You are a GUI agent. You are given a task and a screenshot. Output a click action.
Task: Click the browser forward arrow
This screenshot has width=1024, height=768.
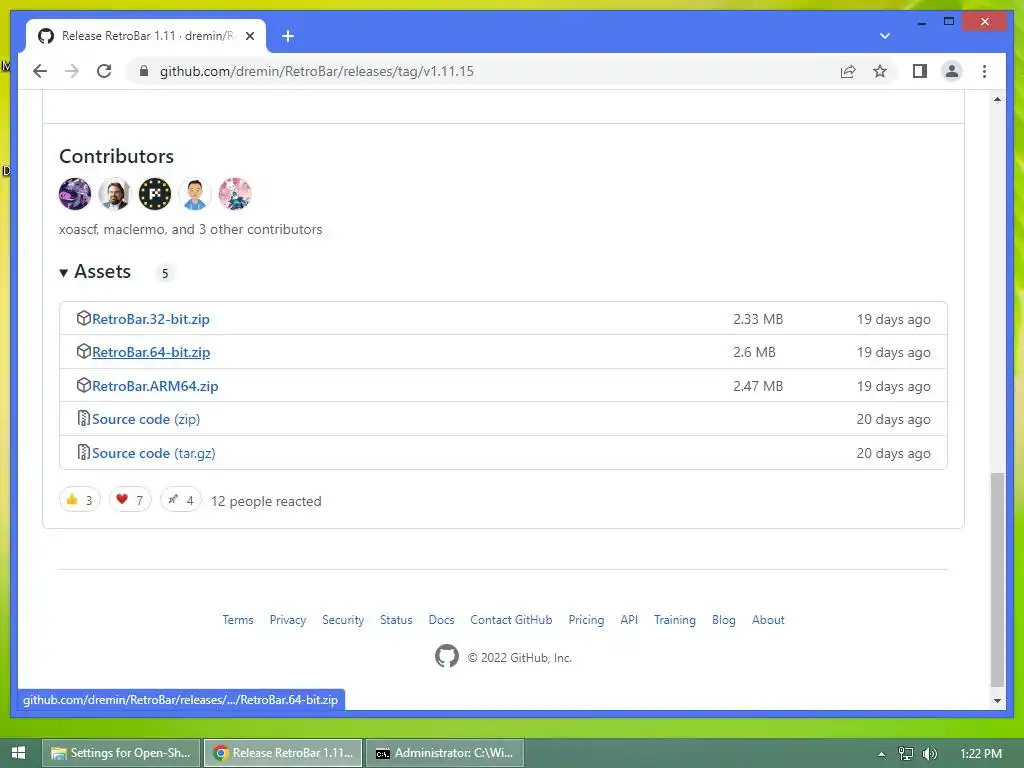[72, 71]
